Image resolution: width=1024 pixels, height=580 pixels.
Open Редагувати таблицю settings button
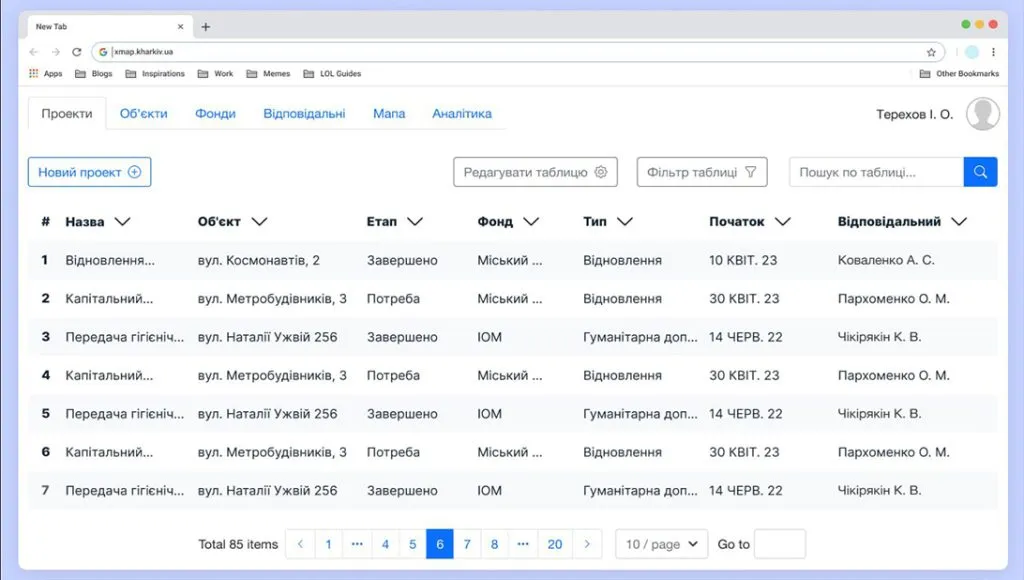[535, 172]
